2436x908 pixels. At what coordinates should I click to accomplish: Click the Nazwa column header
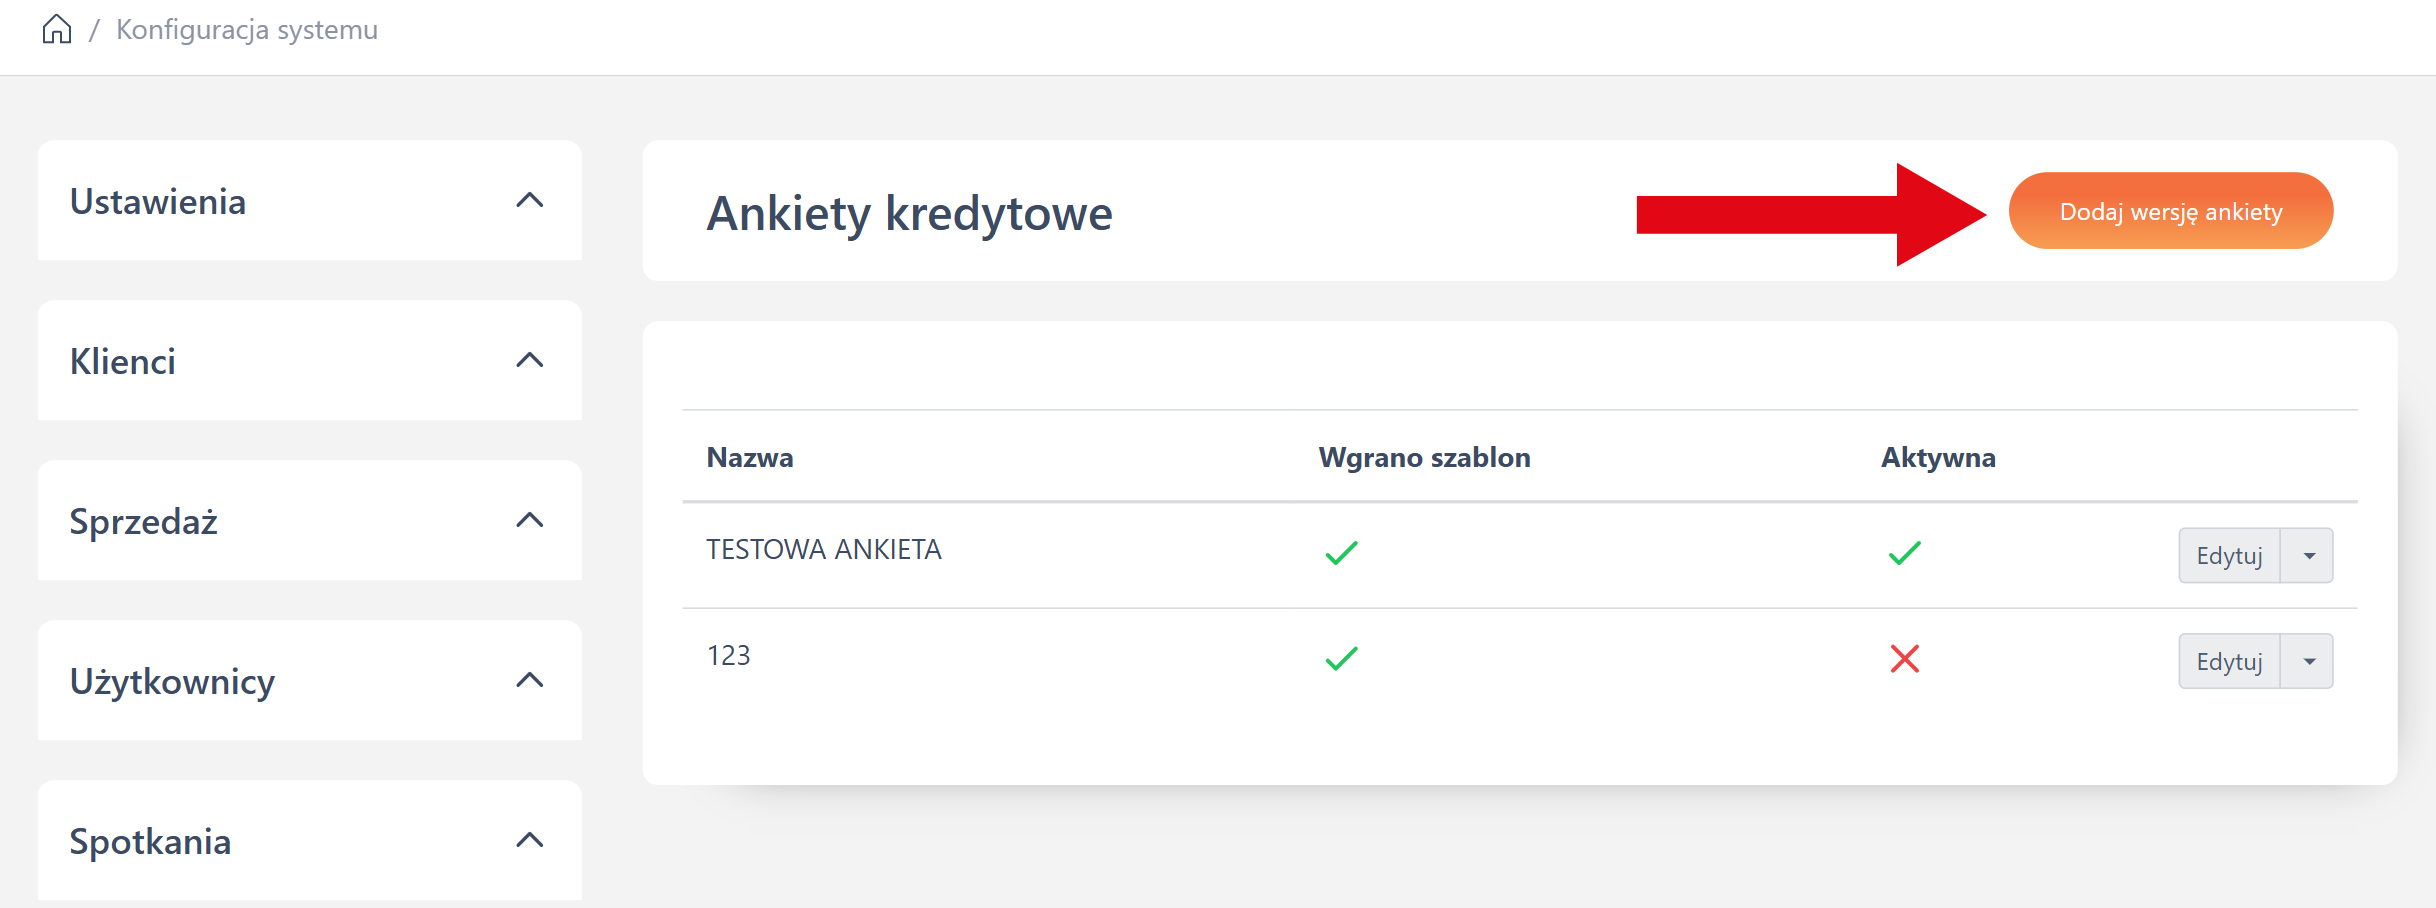coord(750,458)
